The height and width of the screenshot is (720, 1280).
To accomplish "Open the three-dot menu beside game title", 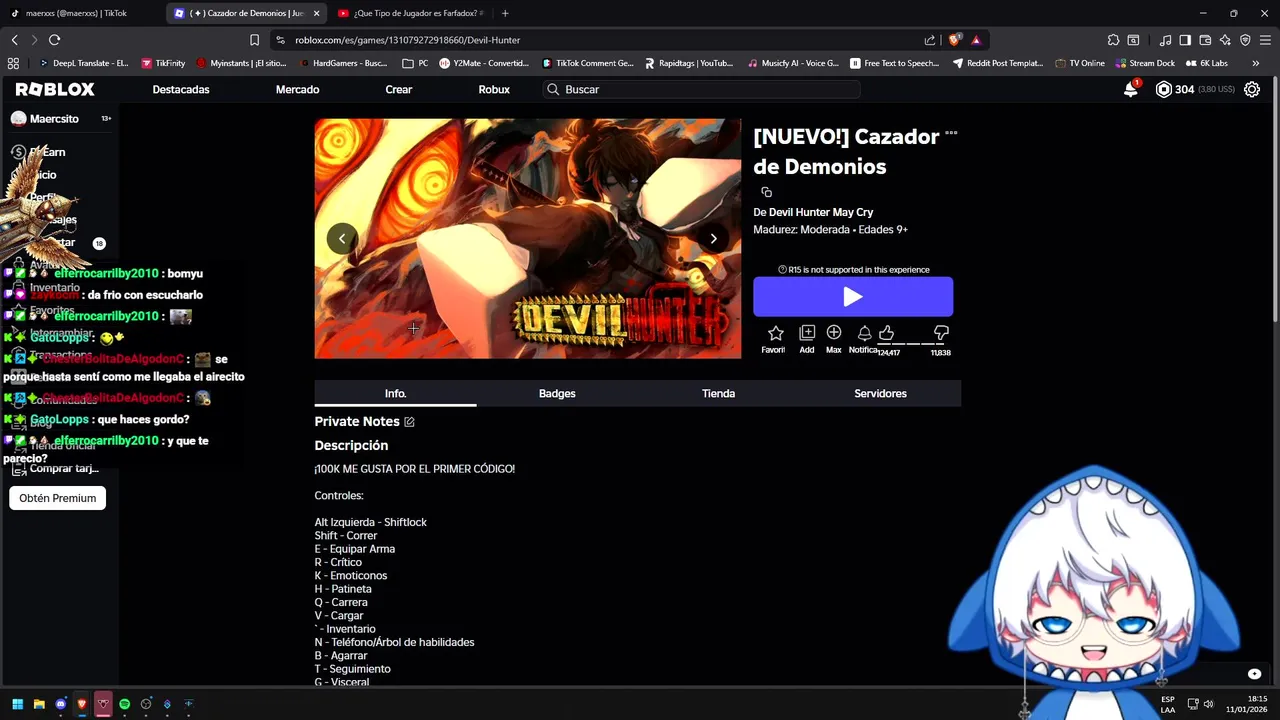I will pos(951,132).
